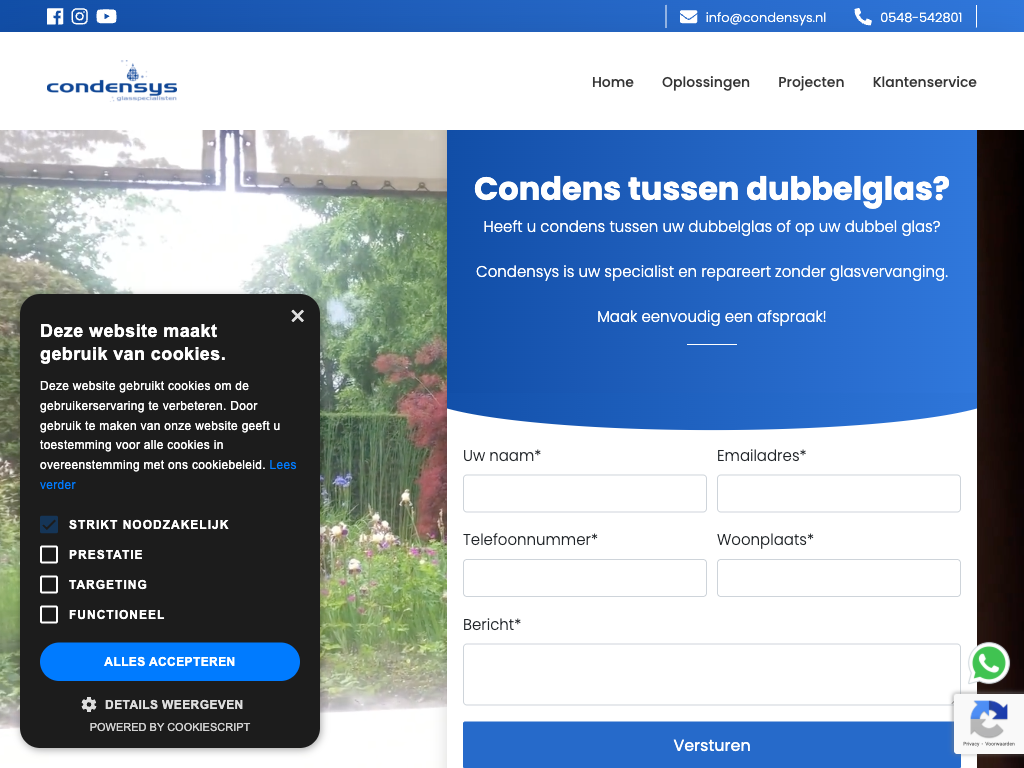Click the phone handset icon
Screen dimensions: 1024x768
[863, 17]
